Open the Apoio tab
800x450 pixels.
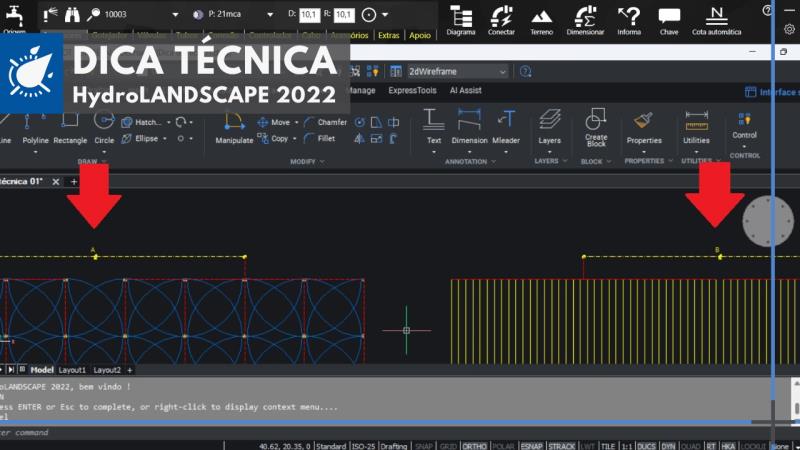coord(420,35)
